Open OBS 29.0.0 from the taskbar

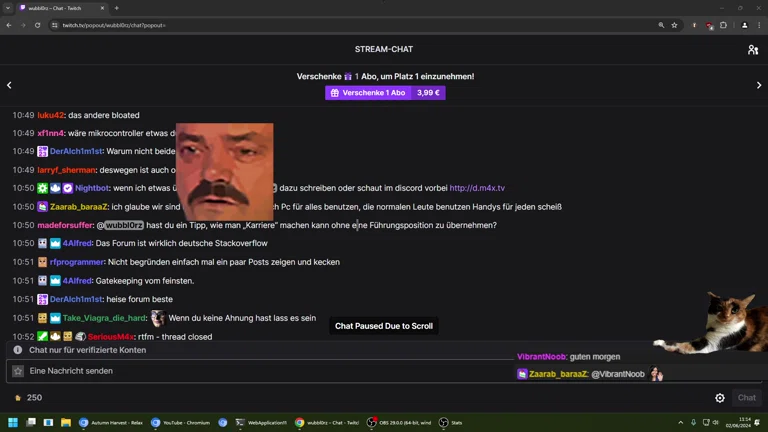point(400,423)
